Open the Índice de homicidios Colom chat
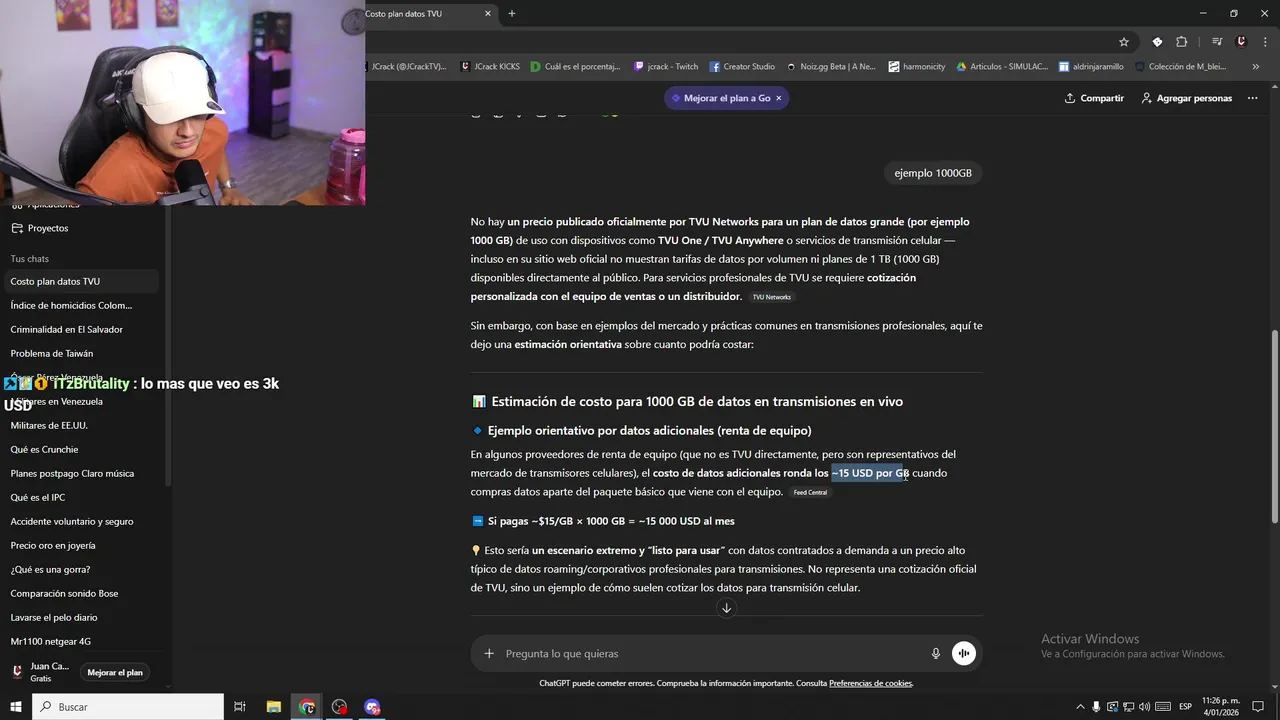Screen dimensions: 1280x720 (80, 306)
